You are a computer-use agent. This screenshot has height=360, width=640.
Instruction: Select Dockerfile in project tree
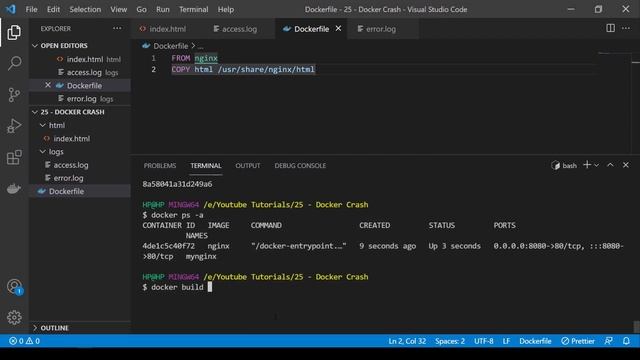[x=80, y=191]
